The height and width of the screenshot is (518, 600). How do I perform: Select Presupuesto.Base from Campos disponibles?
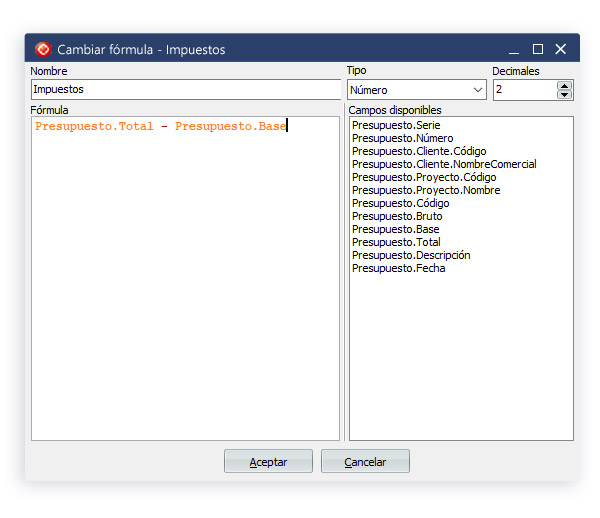click(x=395, y=229)
